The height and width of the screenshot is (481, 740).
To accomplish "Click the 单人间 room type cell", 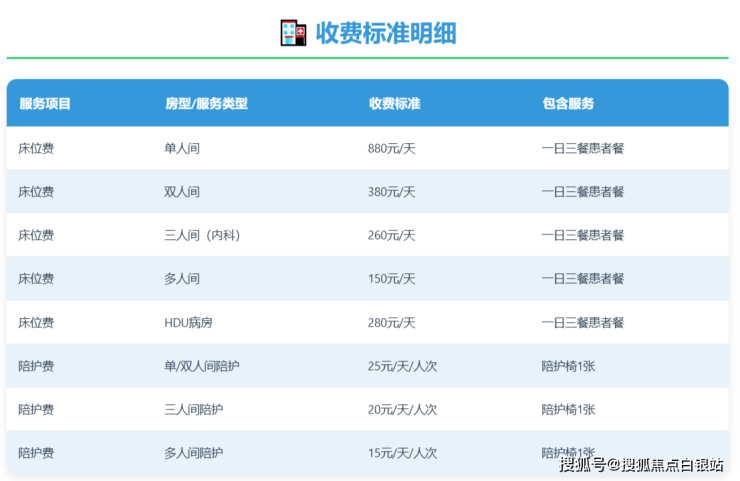I will tap(182, 148).
